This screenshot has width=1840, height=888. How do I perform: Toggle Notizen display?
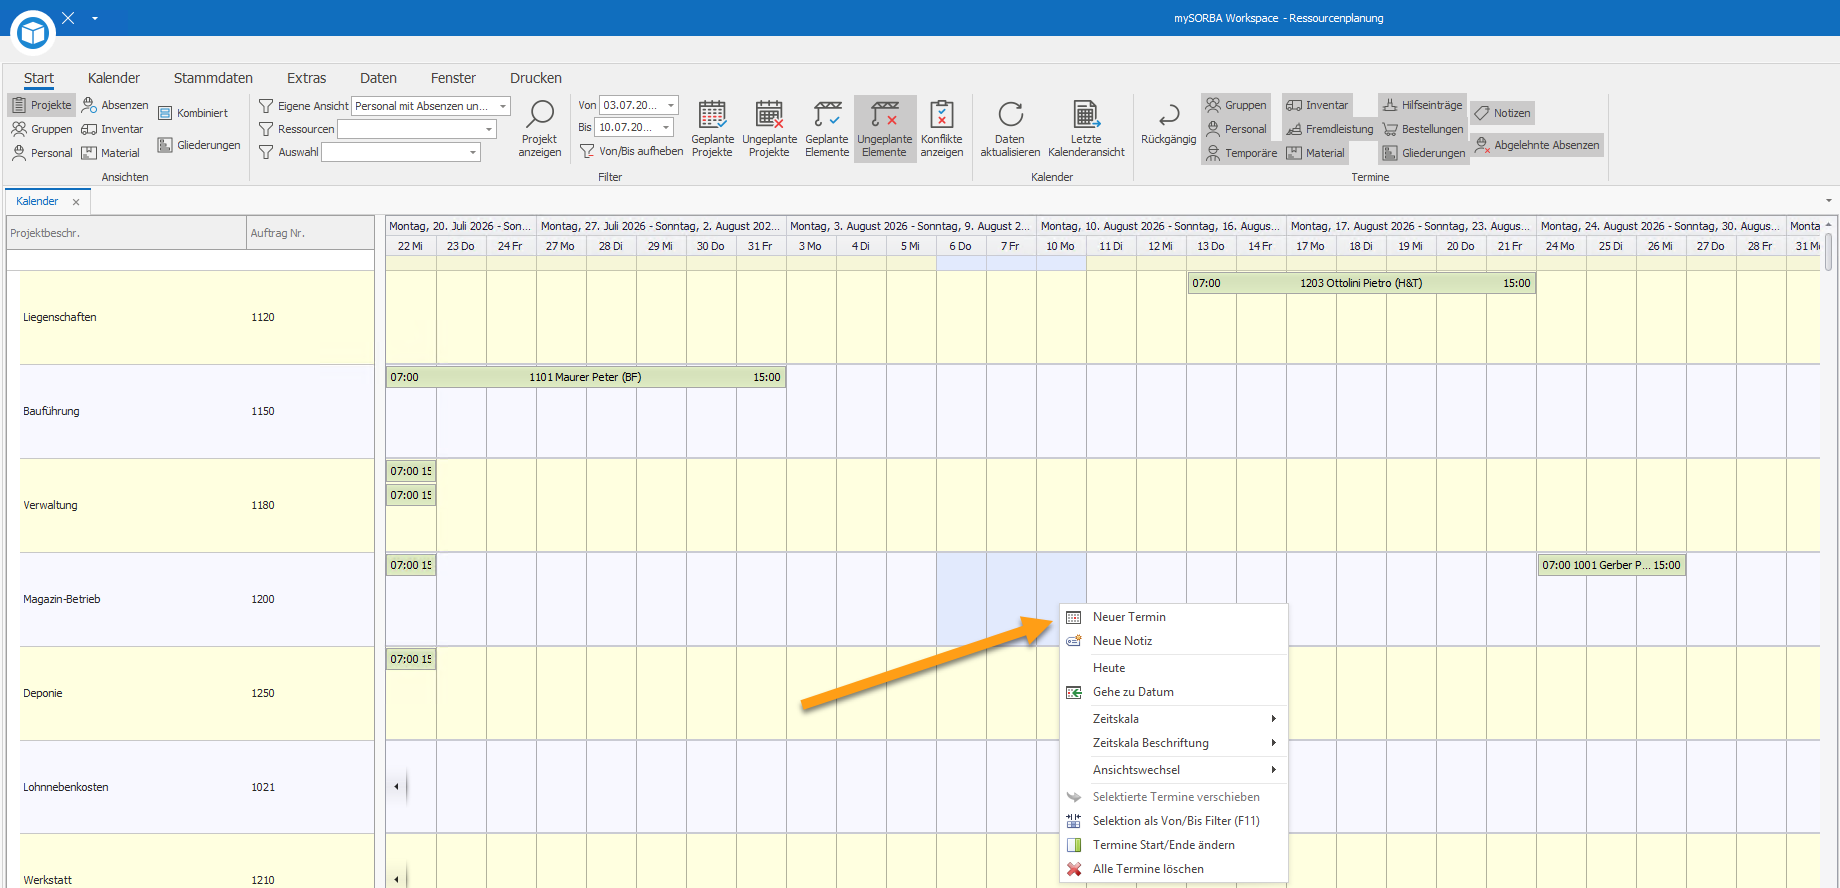pos(1502,113)
